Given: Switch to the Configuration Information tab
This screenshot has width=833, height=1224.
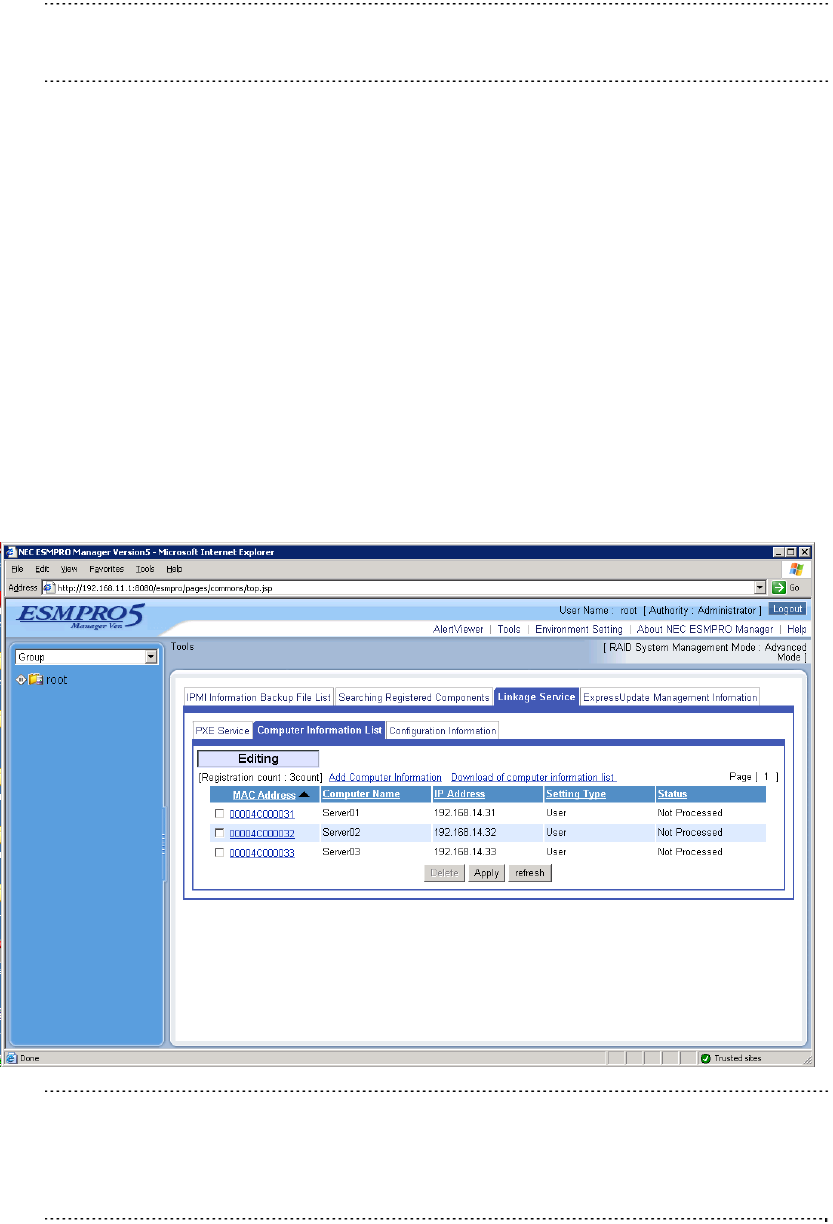Looking at the screenshot, I should pyautogui.click(x=442, y=731).
